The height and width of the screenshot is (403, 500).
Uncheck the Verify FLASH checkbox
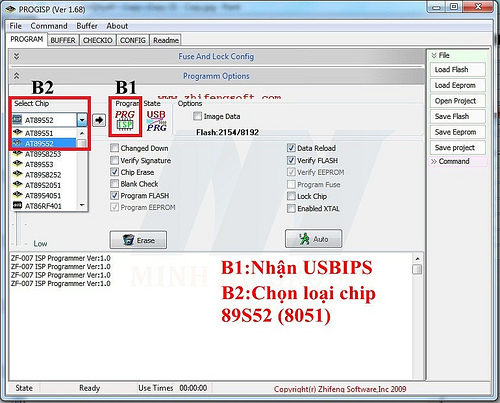(291, 160)
